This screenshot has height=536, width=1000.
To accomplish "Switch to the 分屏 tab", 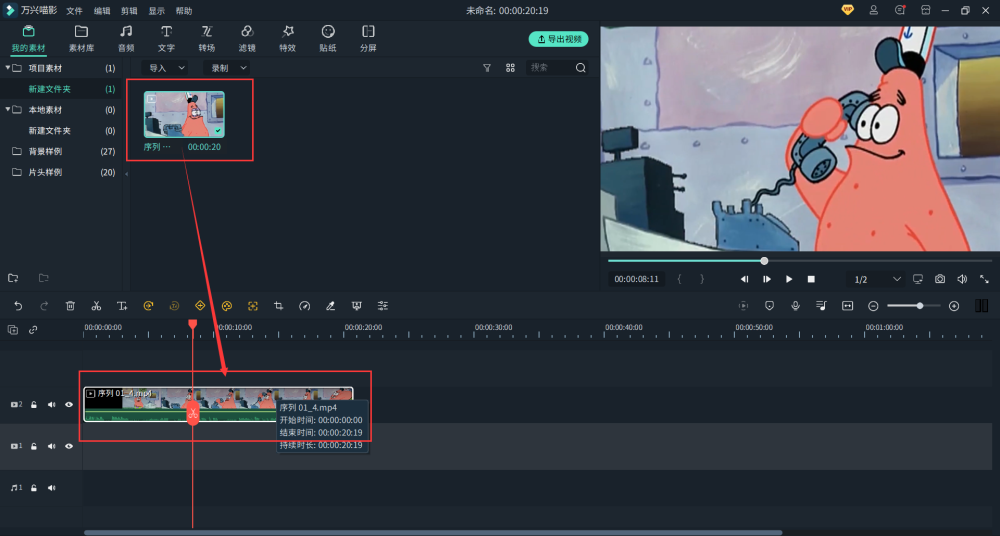I will (368, 38).
